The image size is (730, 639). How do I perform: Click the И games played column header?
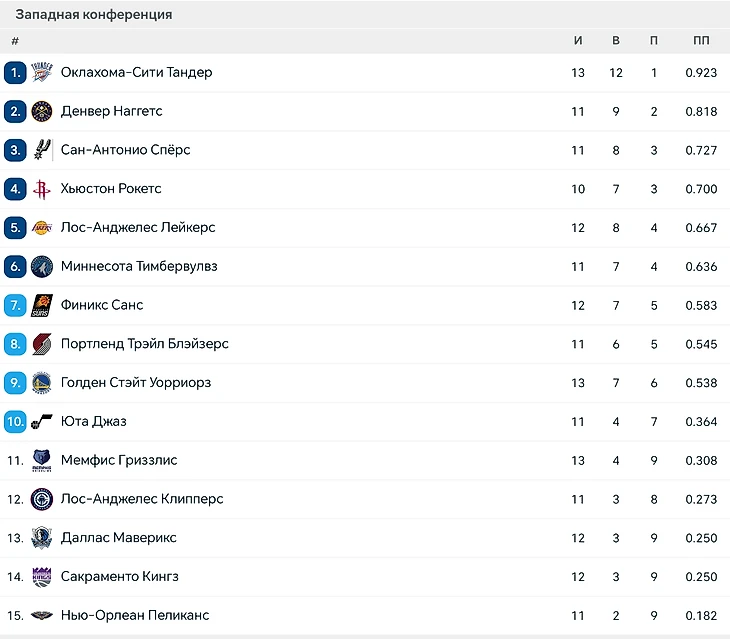578,41
